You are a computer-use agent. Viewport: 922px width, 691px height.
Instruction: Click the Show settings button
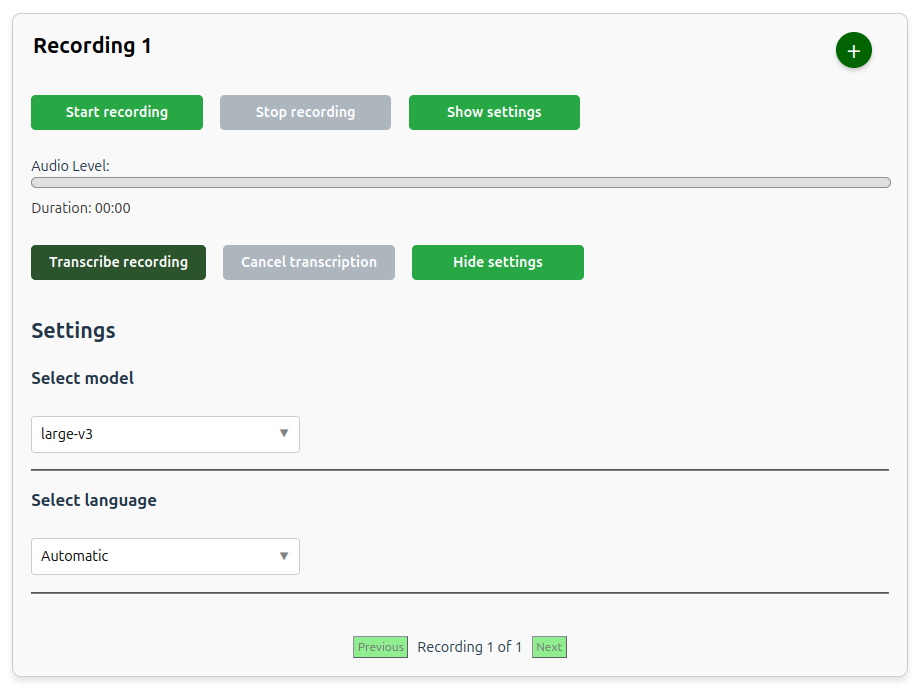pos(494,112)
